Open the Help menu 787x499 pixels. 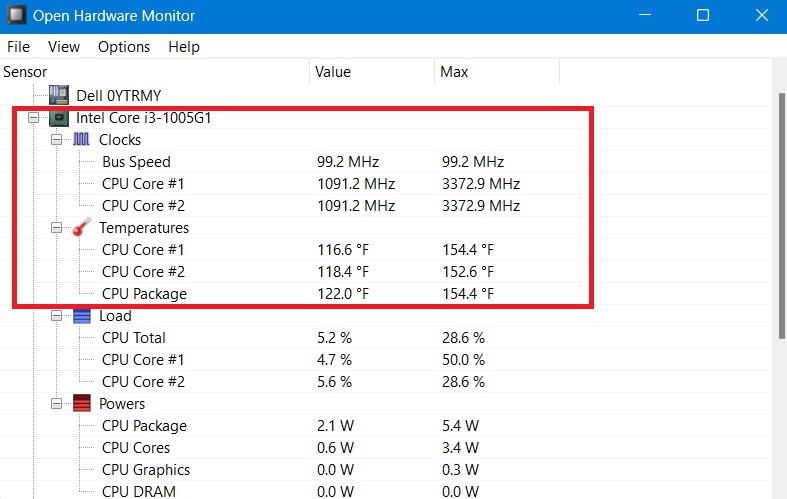[x=184, y=47]
